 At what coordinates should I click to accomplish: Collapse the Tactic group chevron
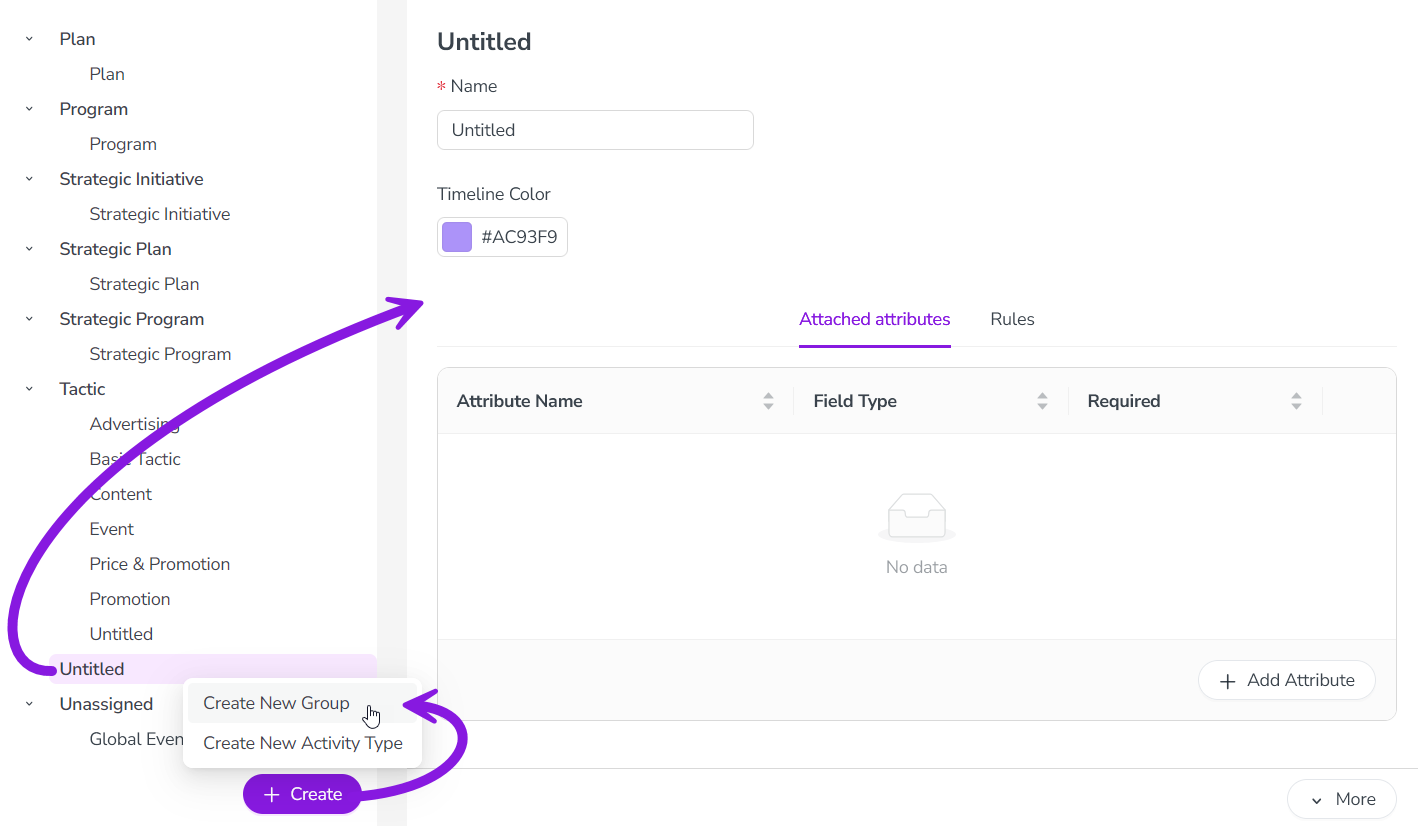pyautogui.click(x=29, y=389)
